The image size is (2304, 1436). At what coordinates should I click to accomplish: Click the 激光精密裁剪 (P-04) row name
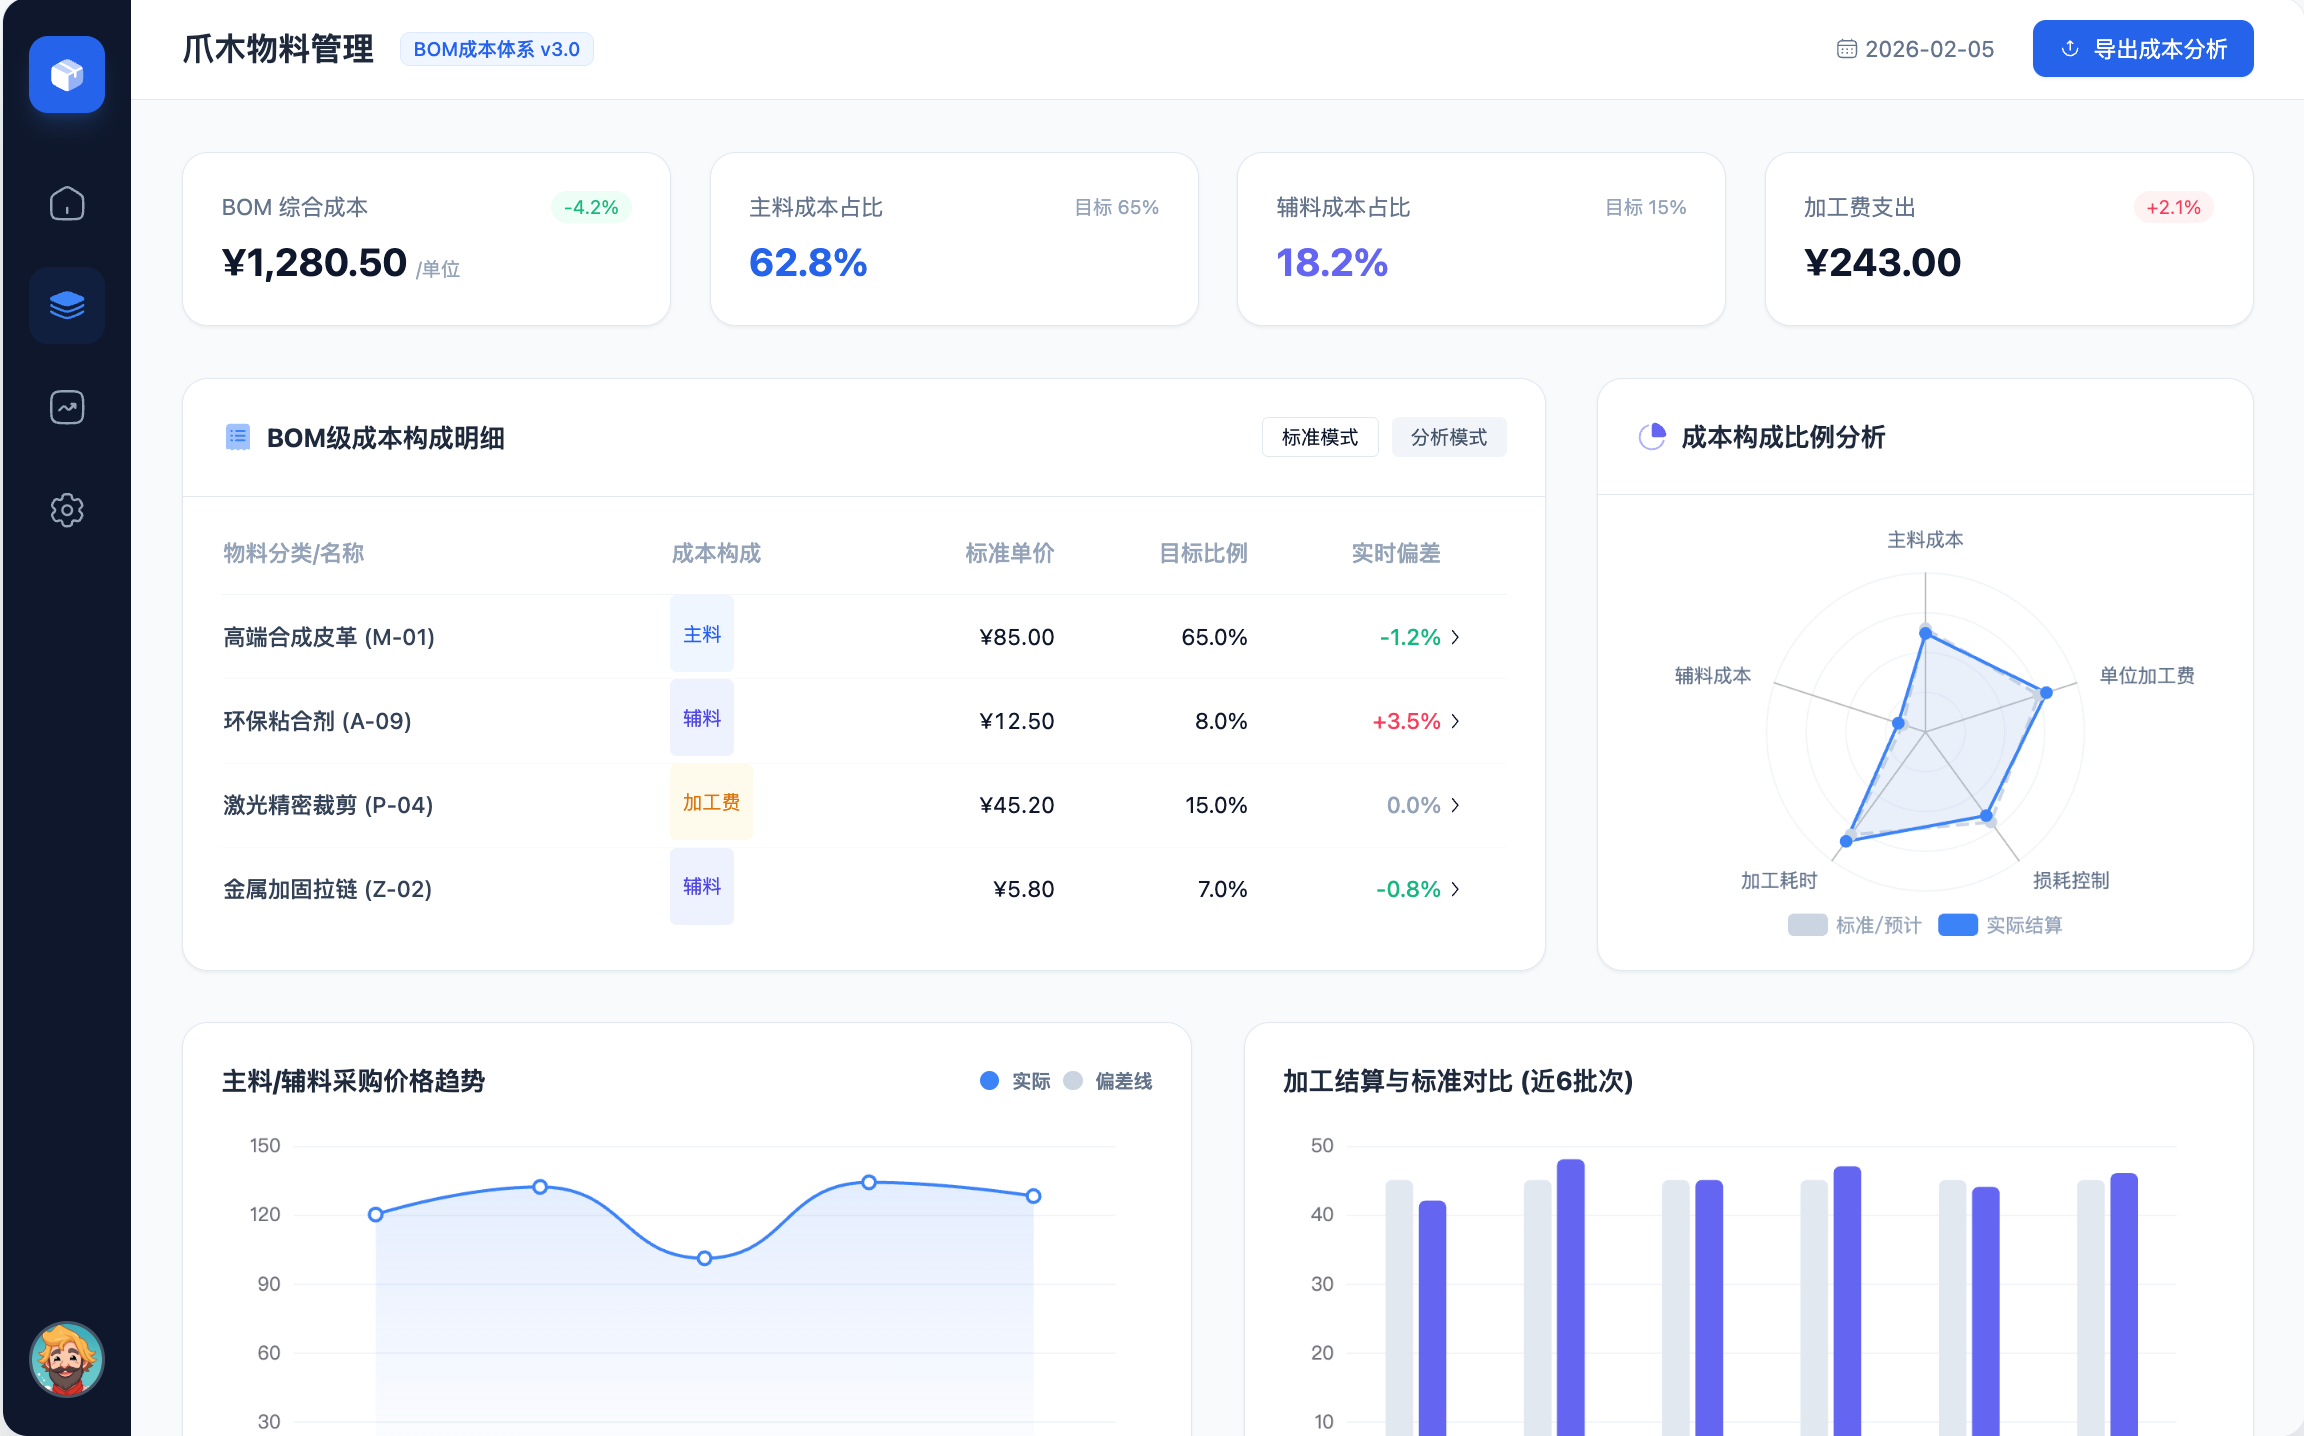click(328, 805)
